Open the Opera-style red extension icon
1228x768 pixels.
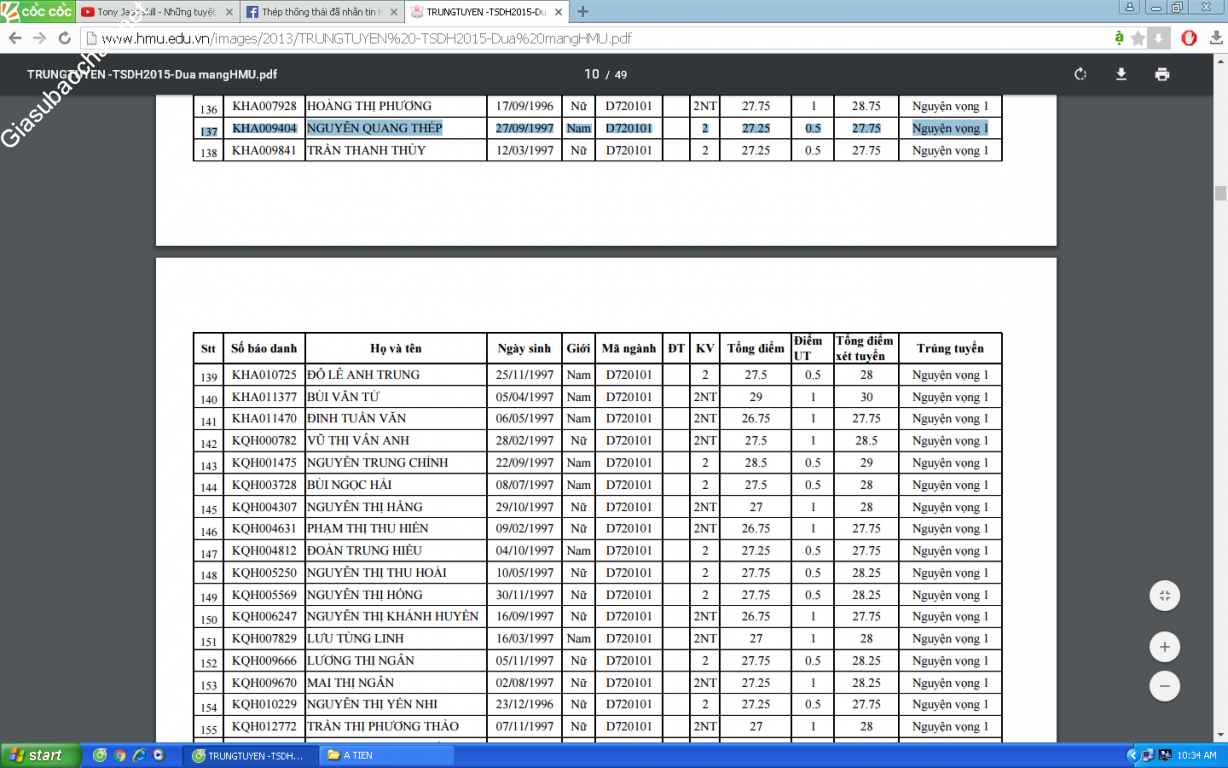pyautogui.click(x=1189, y=39)
